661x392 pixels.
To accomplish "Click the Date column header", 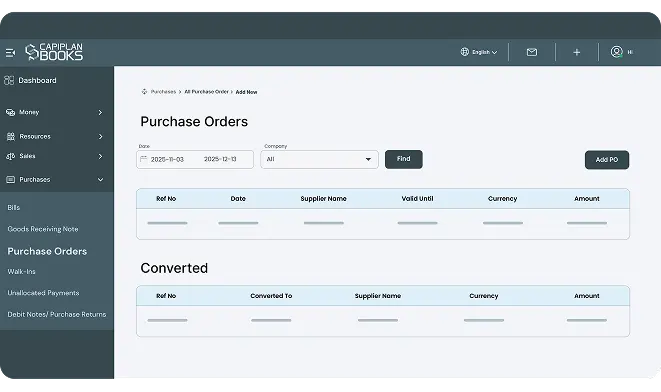I will click(x=238, y=199).
